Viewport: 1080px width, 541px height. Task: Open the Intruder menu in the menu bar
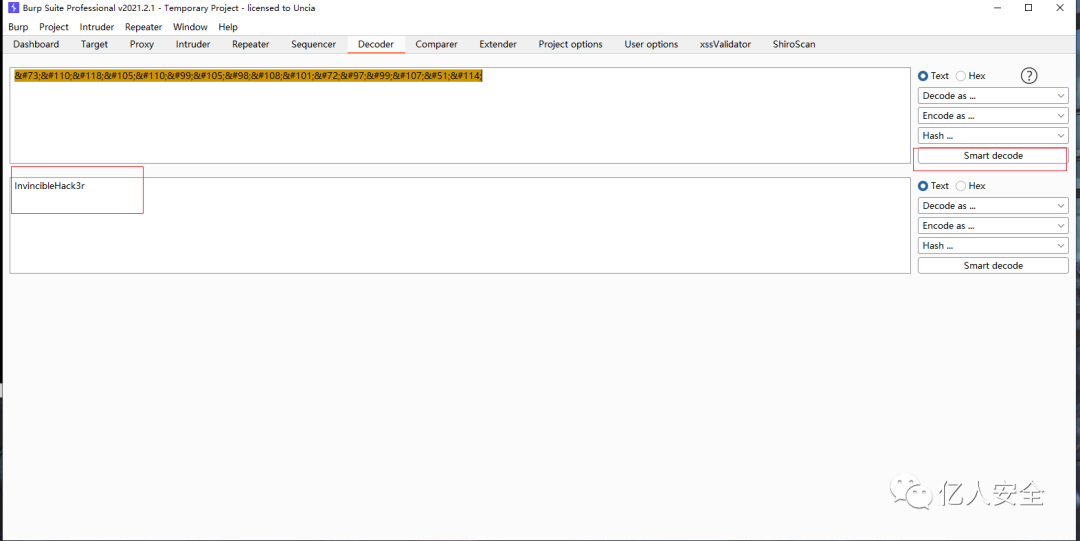pyautogui.click(x=96, y=27)
